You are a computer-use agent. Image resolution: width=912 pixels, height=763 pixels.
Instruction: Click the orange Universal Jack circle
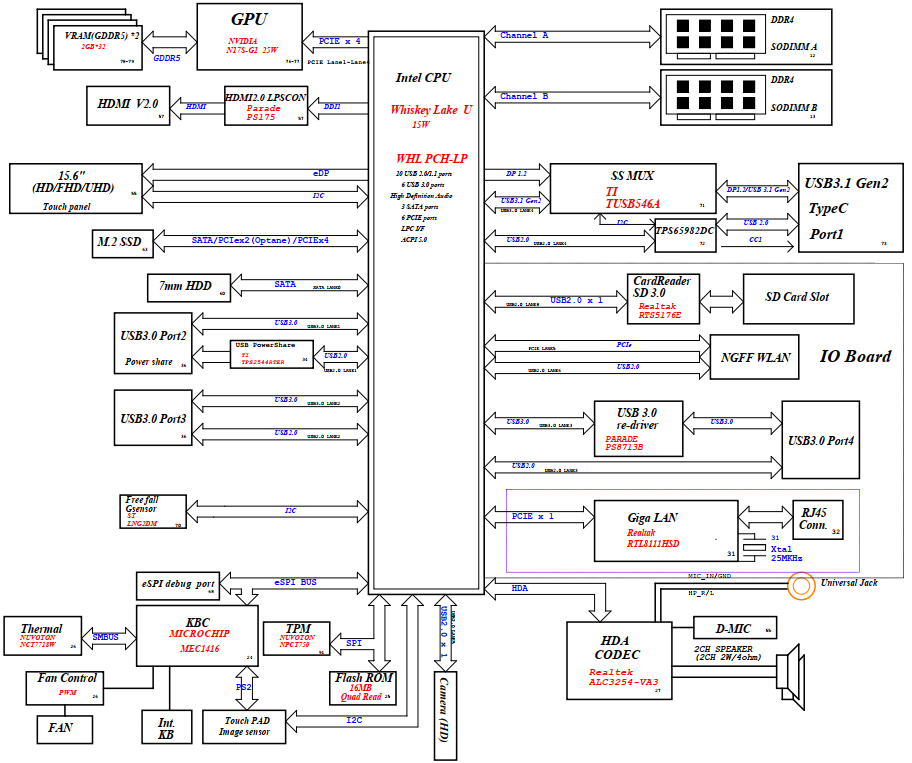[x=801, y=586]
